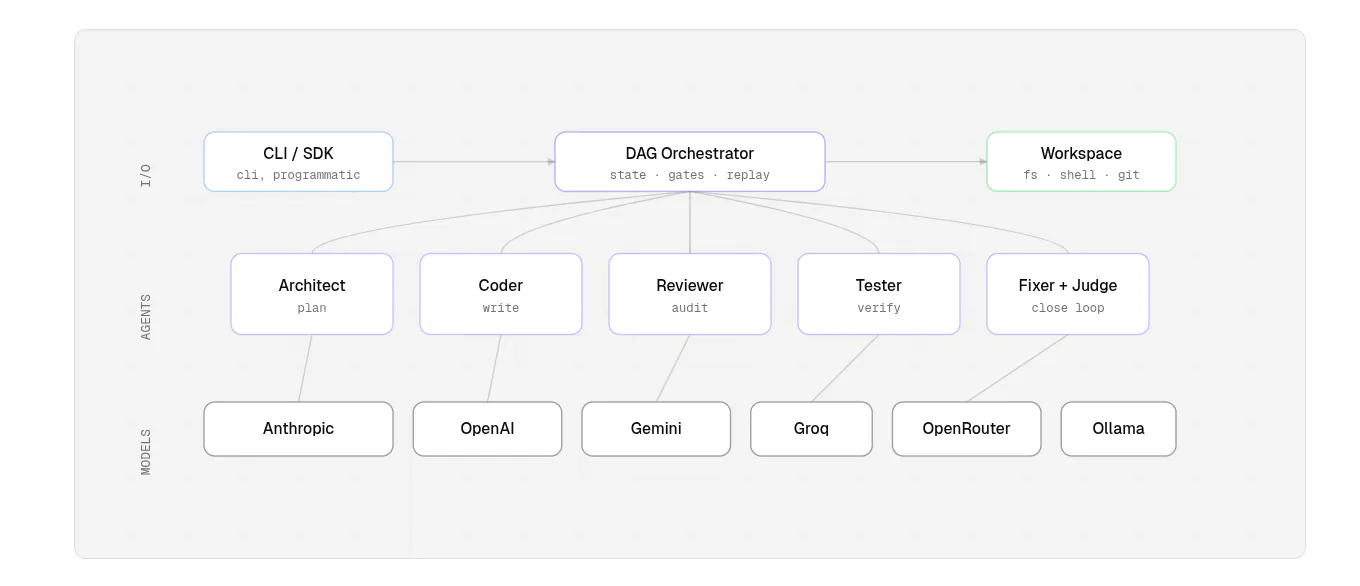The image size is (1360, 586).
Task: Select the Ollama model box
Action: coord(1118,429)
